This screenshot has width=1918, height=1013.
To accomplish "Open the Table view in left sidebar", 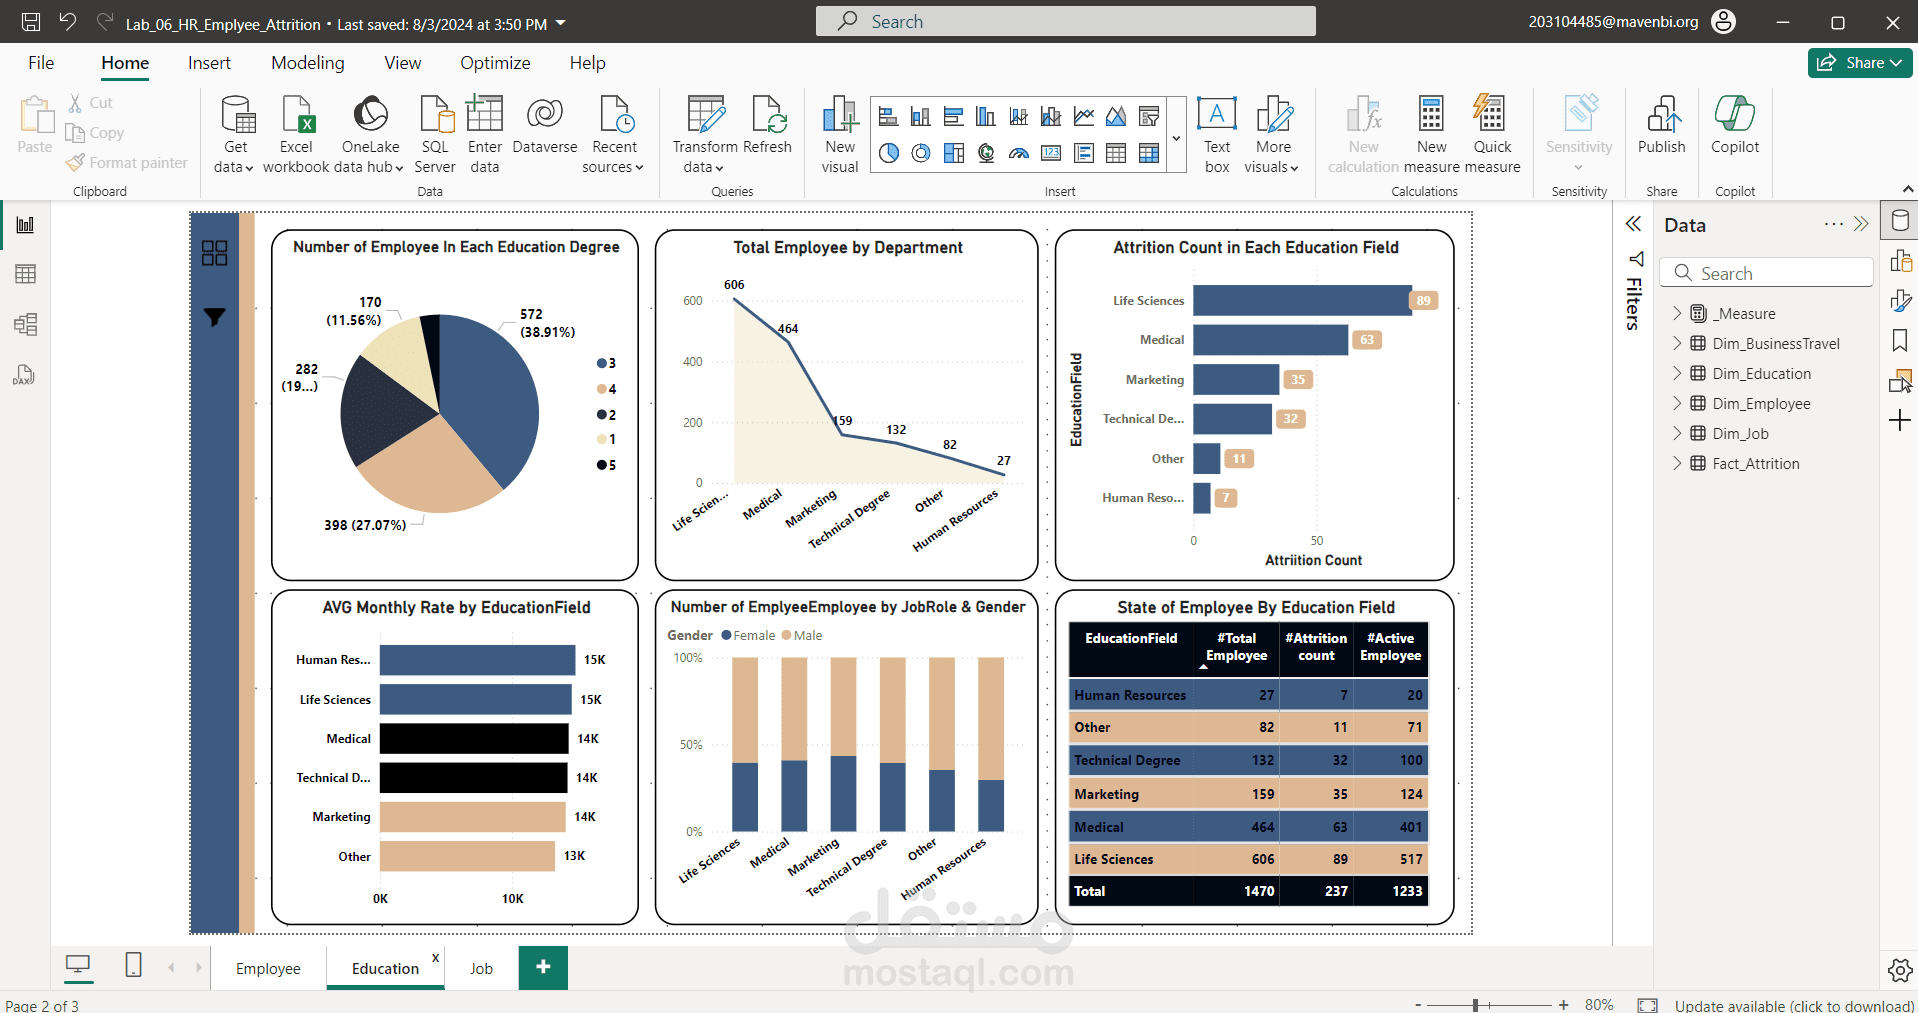I will click(25, 274).
